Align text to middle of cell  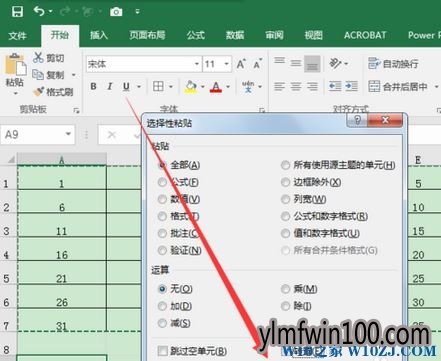click(296, 63)
